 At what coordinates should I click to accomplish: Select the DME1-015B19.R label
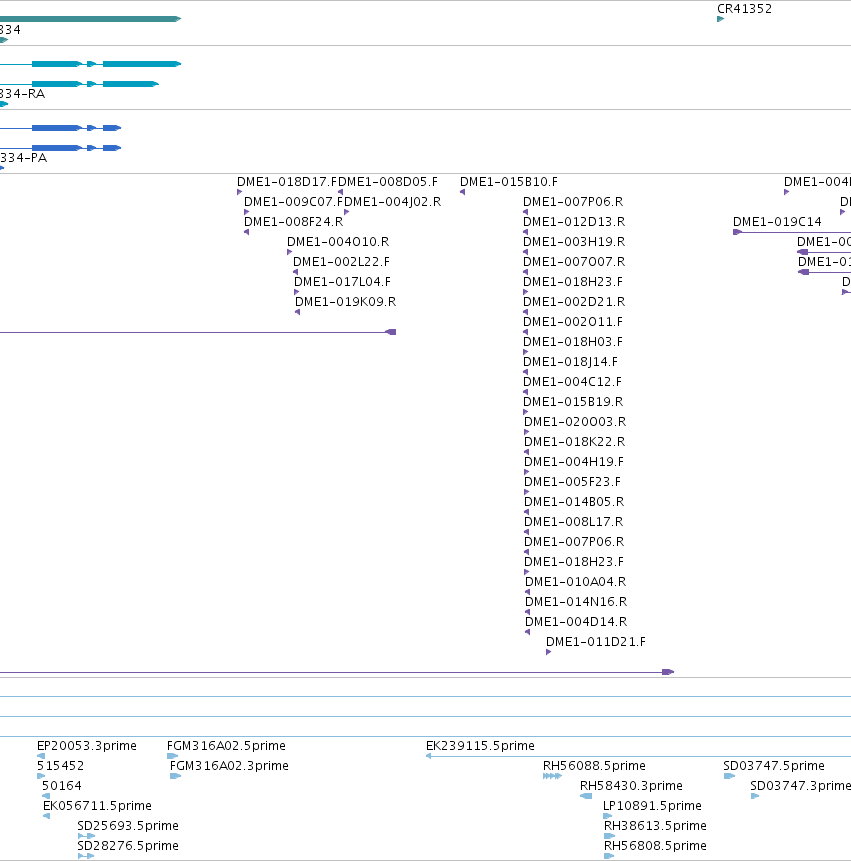click(x=573, y=402)
